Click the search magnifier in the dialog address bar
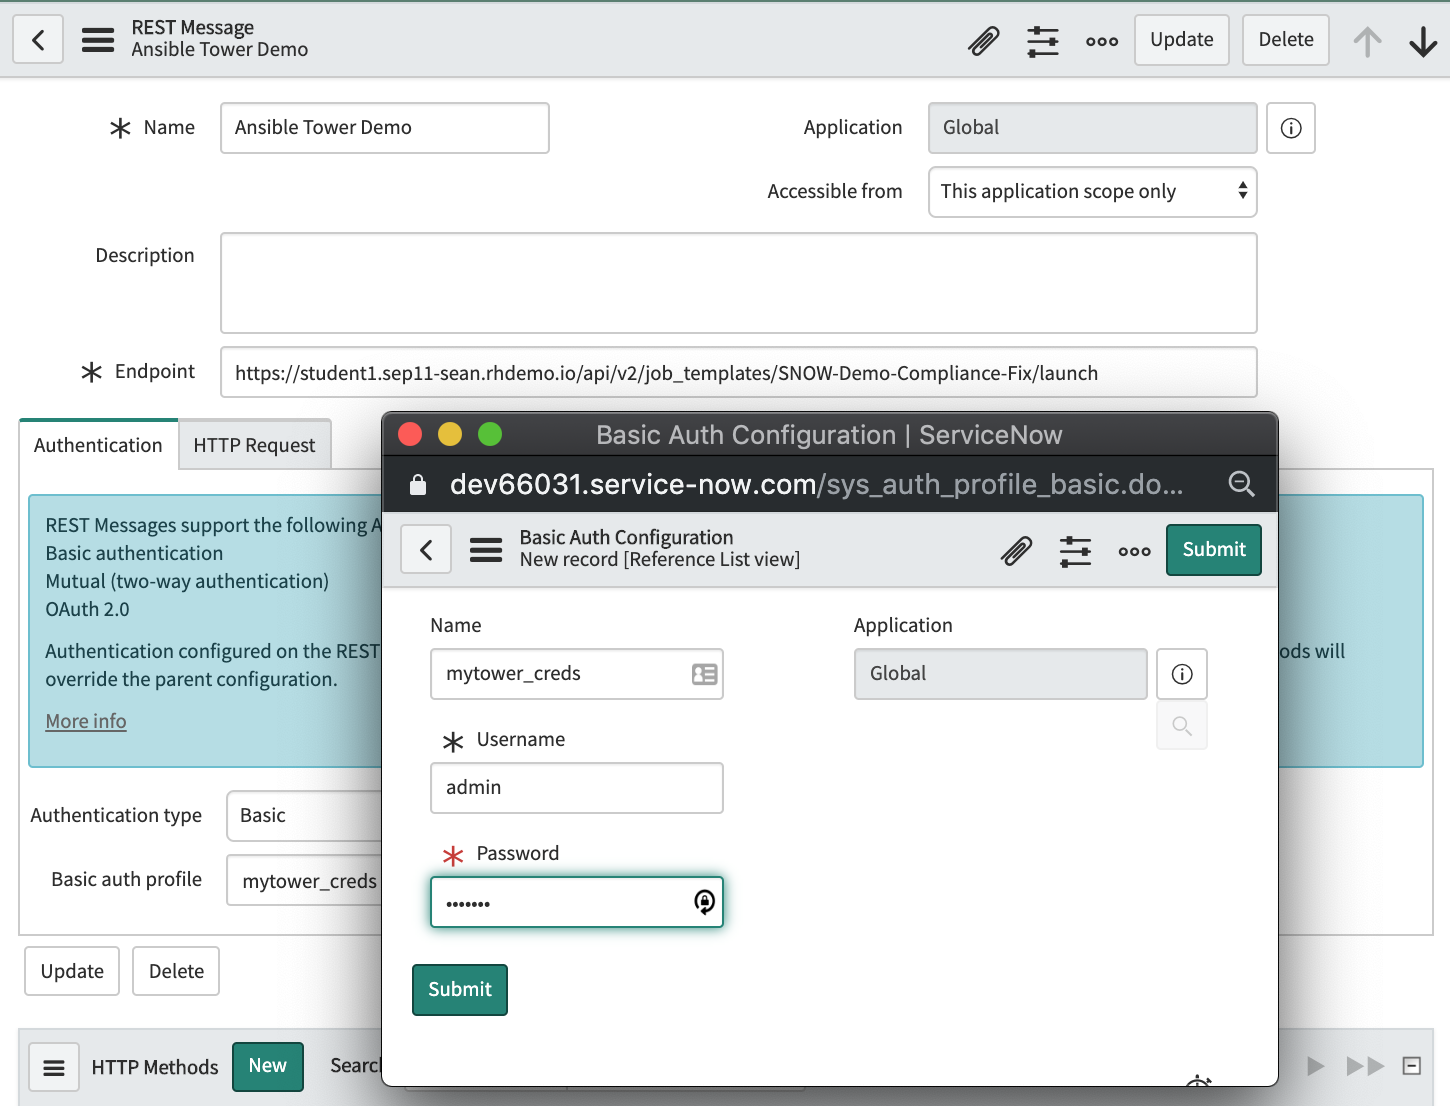This screenshot has width=1450, height=1106. click(x=1242, y=484)
